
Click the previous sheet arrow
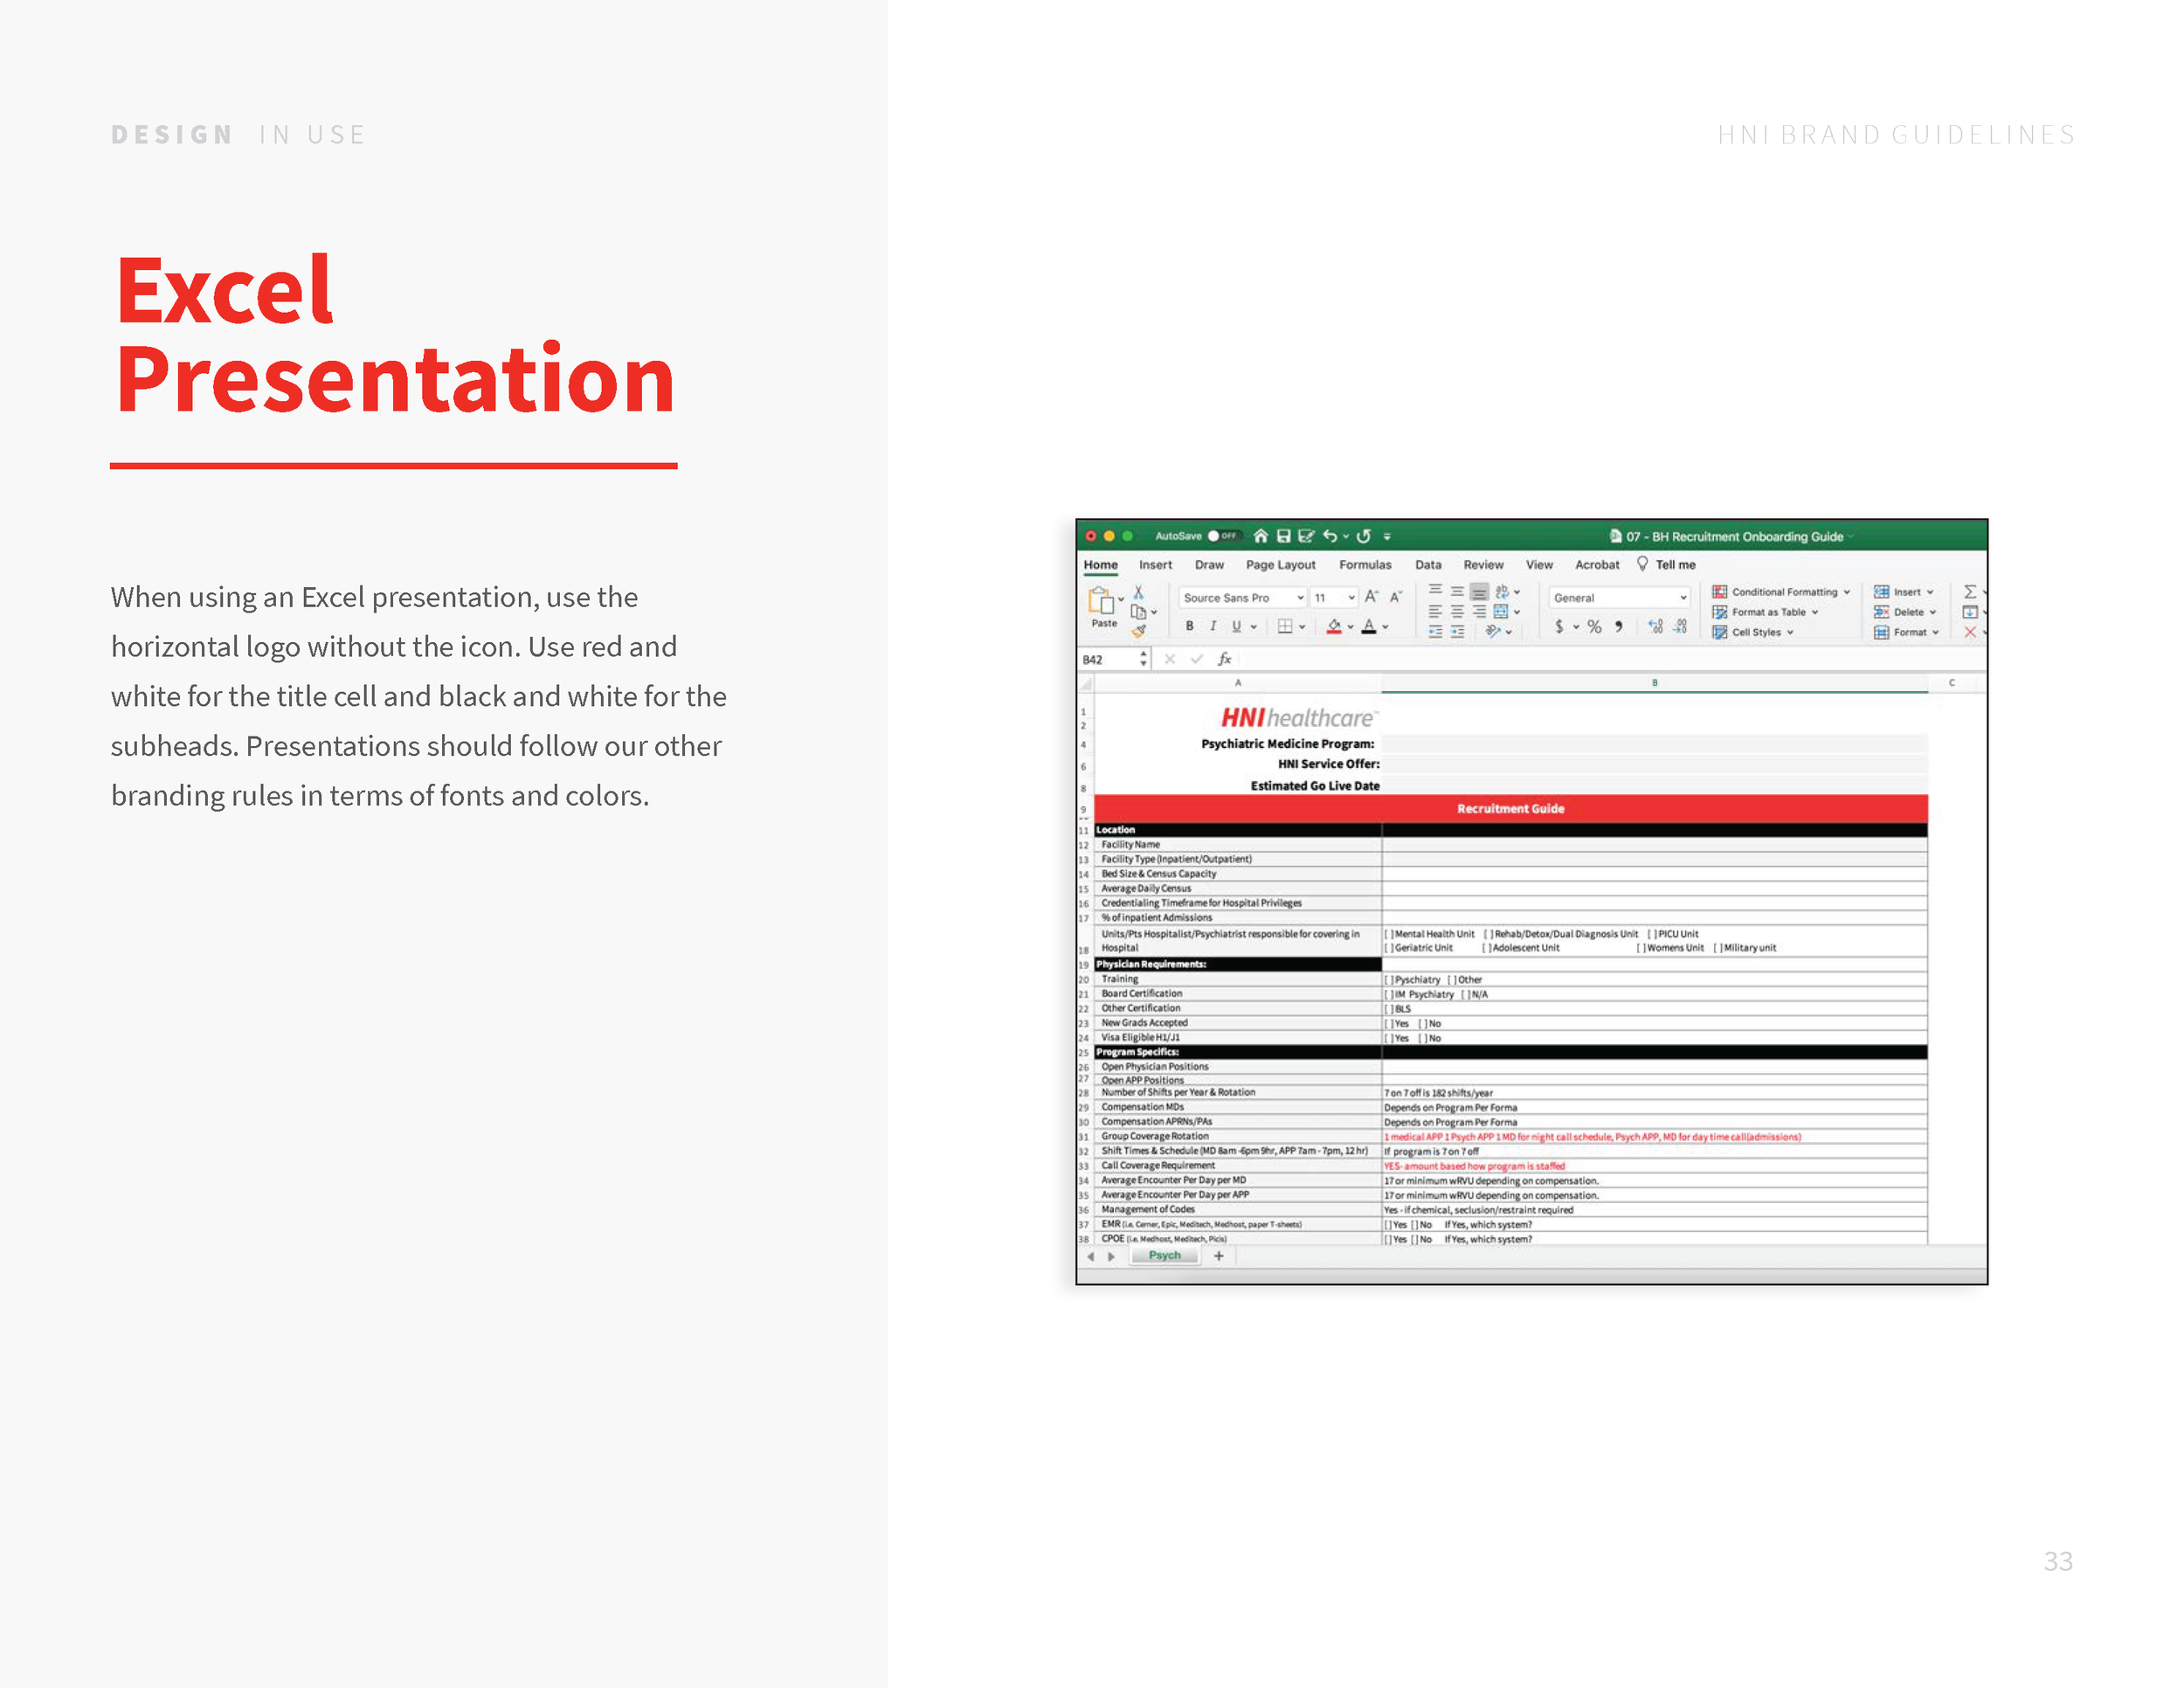[x=1091, y=1256]
